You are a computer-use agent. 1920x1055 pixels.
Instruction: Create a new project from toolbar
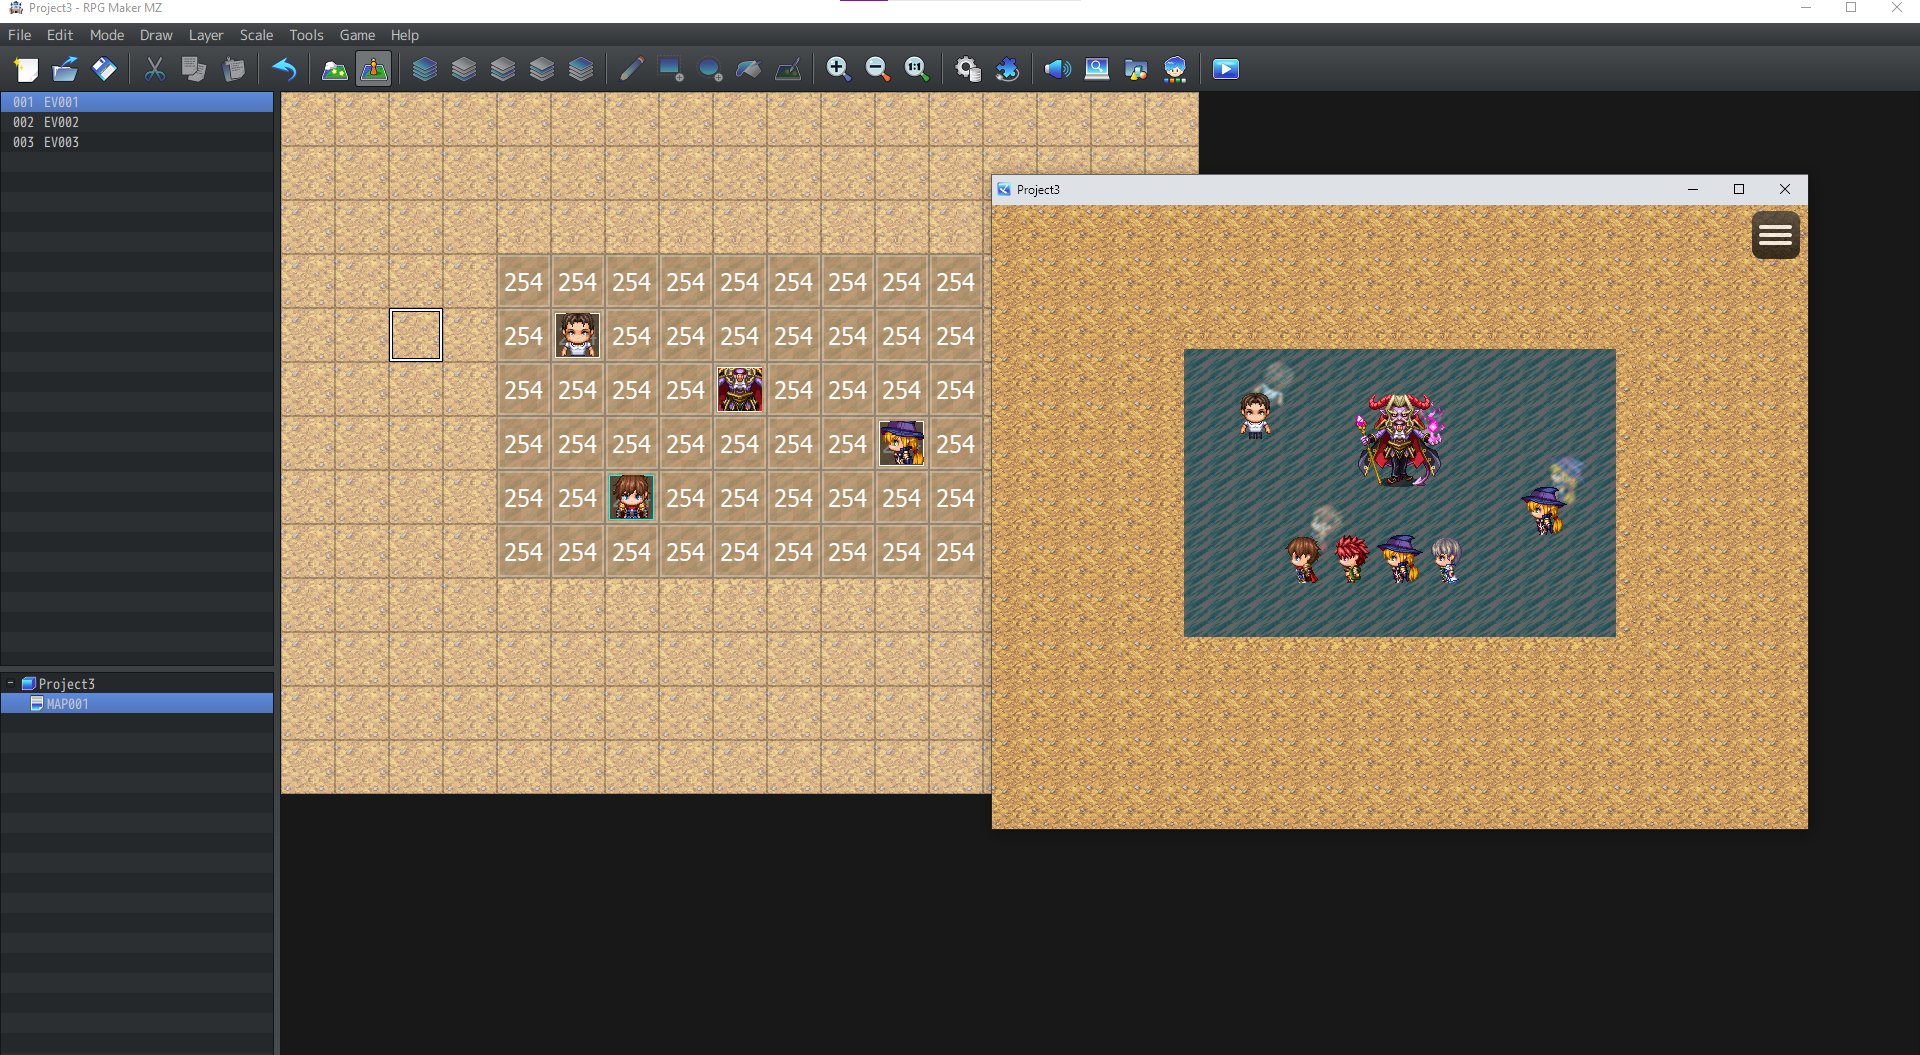coord(26,69)
